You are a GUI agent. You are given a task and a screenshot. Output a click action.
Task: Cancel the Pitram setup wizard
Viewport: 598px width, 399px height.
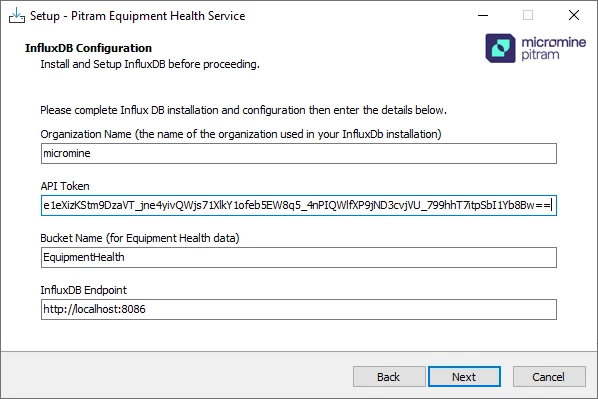coord(549,377)
